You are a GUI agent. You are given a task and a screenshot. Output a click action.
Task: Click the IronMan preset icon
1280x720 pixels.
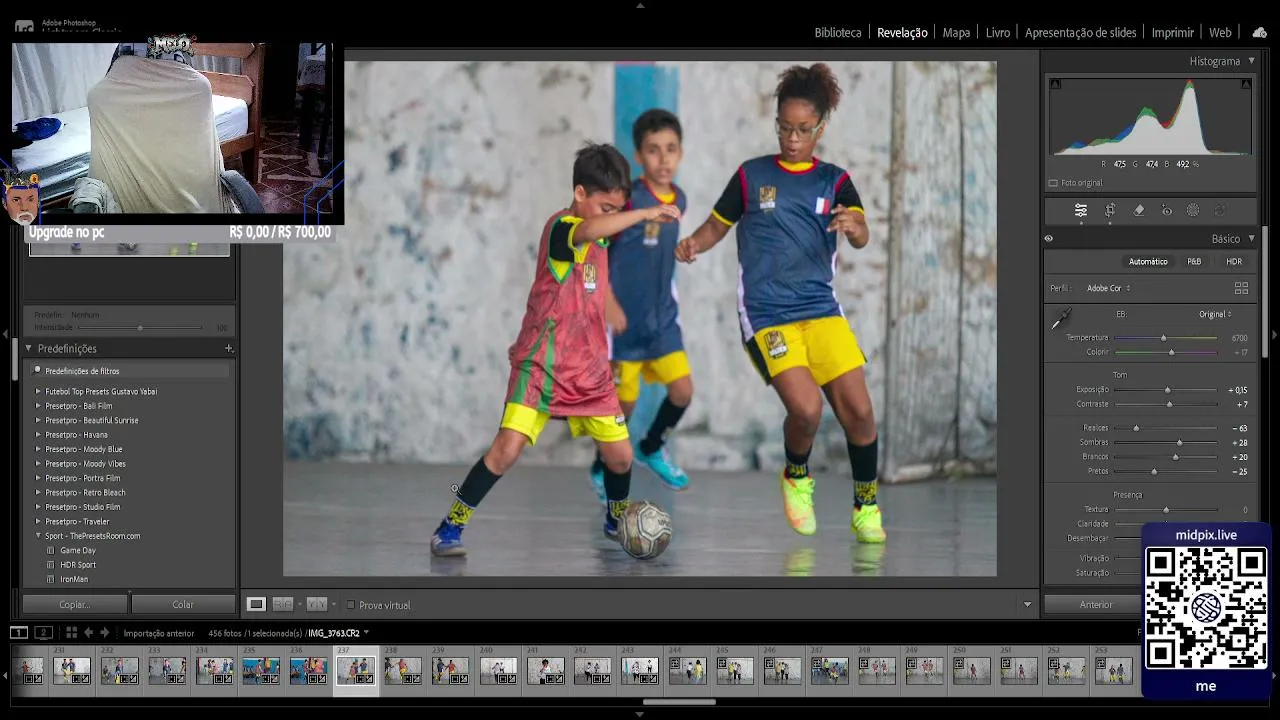point(51,579)
